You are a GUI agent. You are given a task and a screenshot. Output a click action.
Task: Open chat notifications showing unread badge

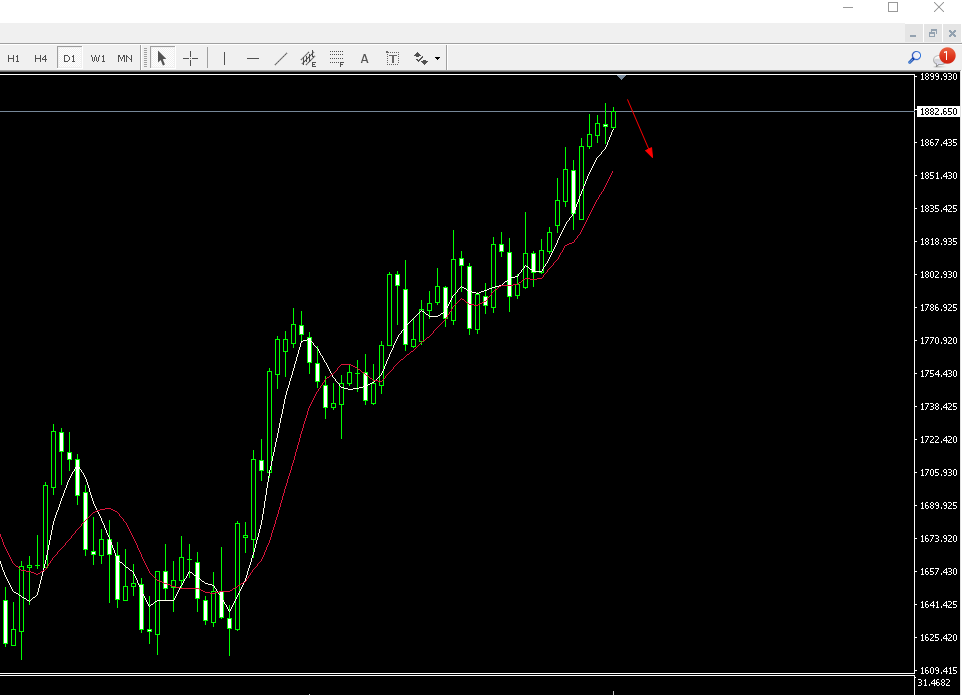point(945,56)
